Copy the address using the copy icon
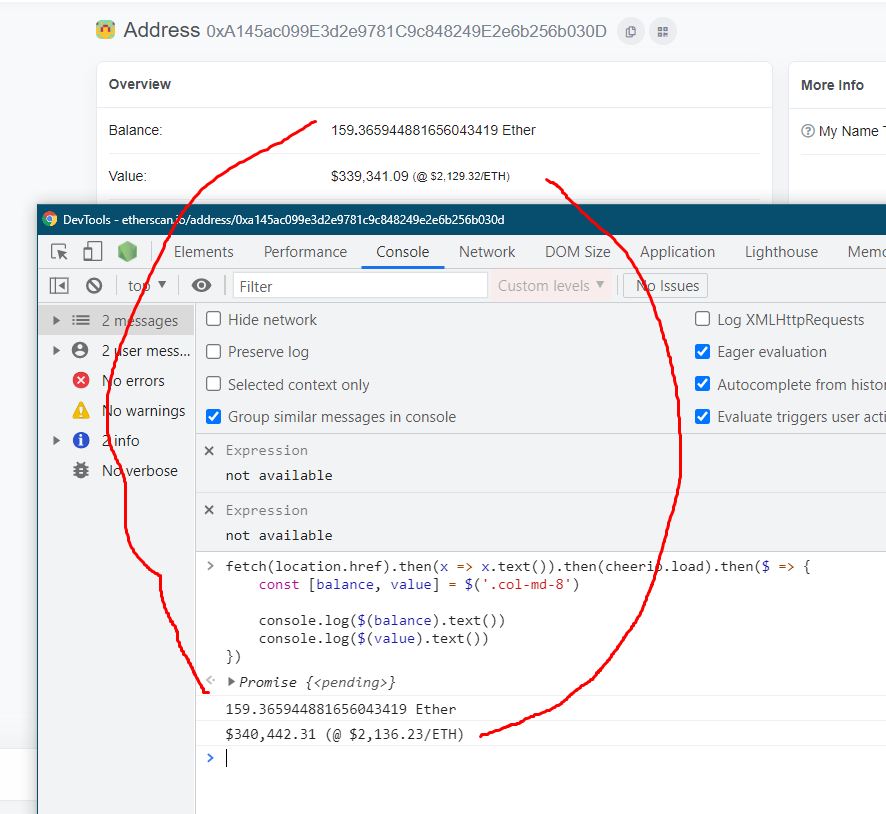 point(631,32)
